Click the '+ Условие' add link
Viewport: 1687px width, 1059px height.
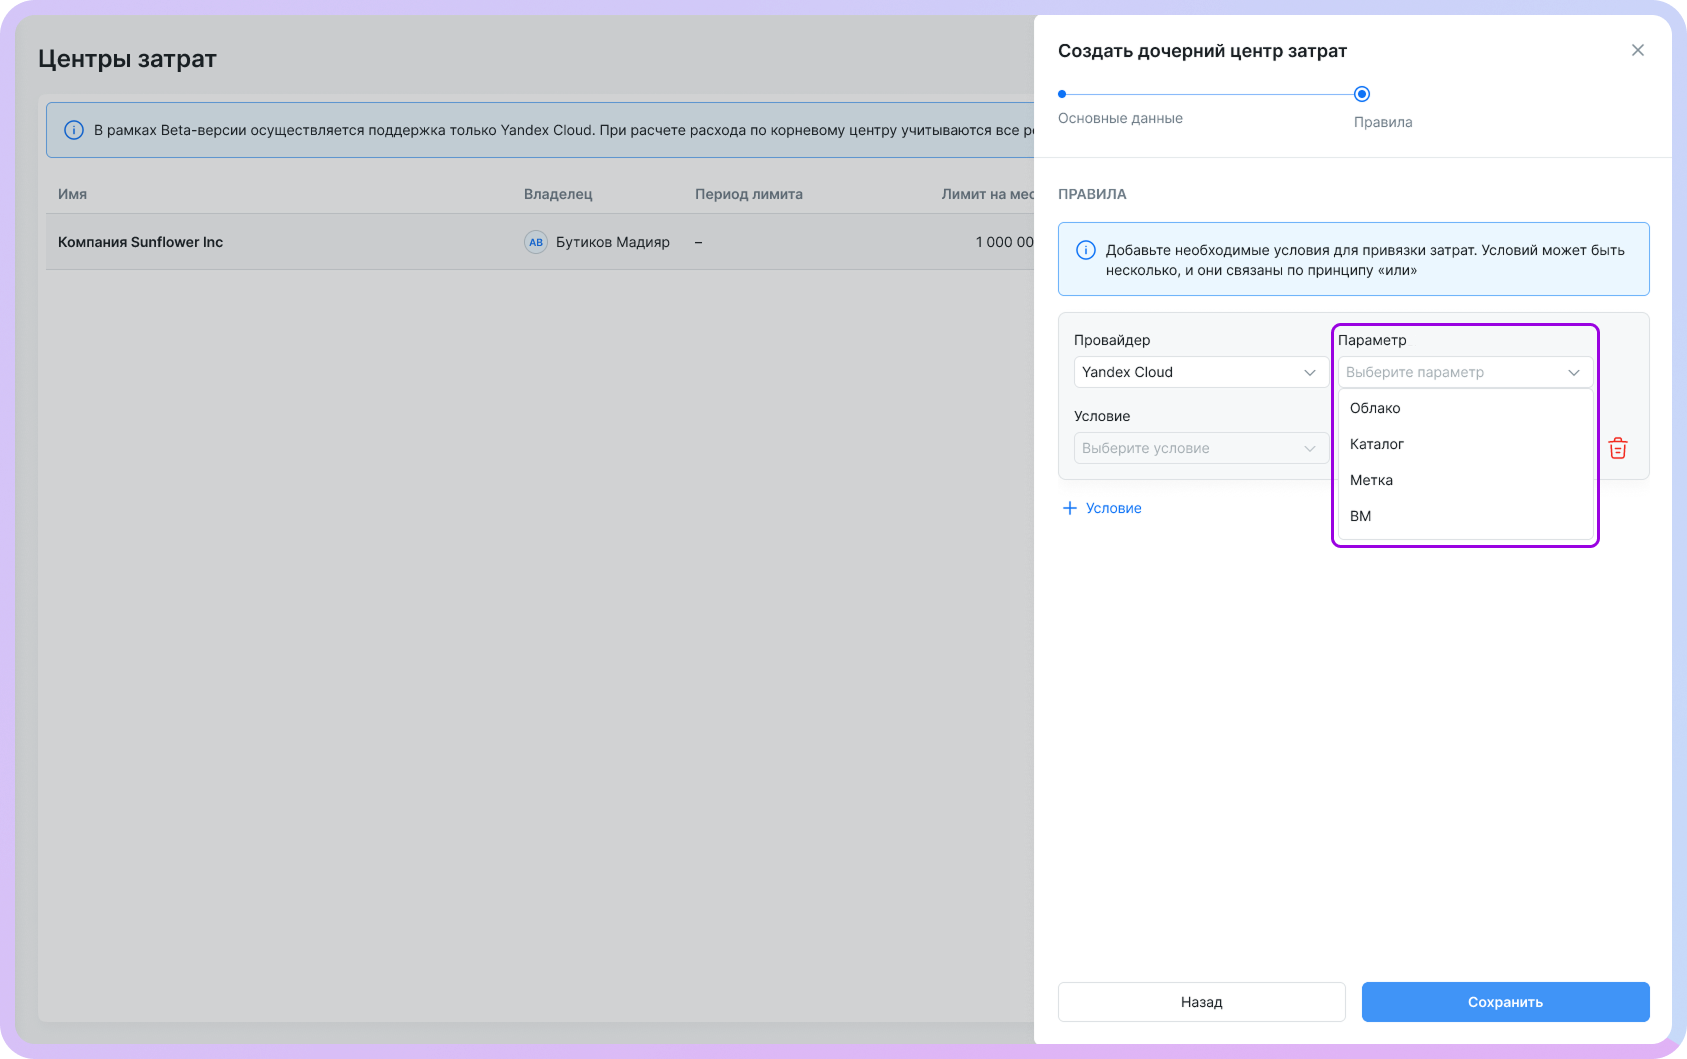pos(1113,508)
